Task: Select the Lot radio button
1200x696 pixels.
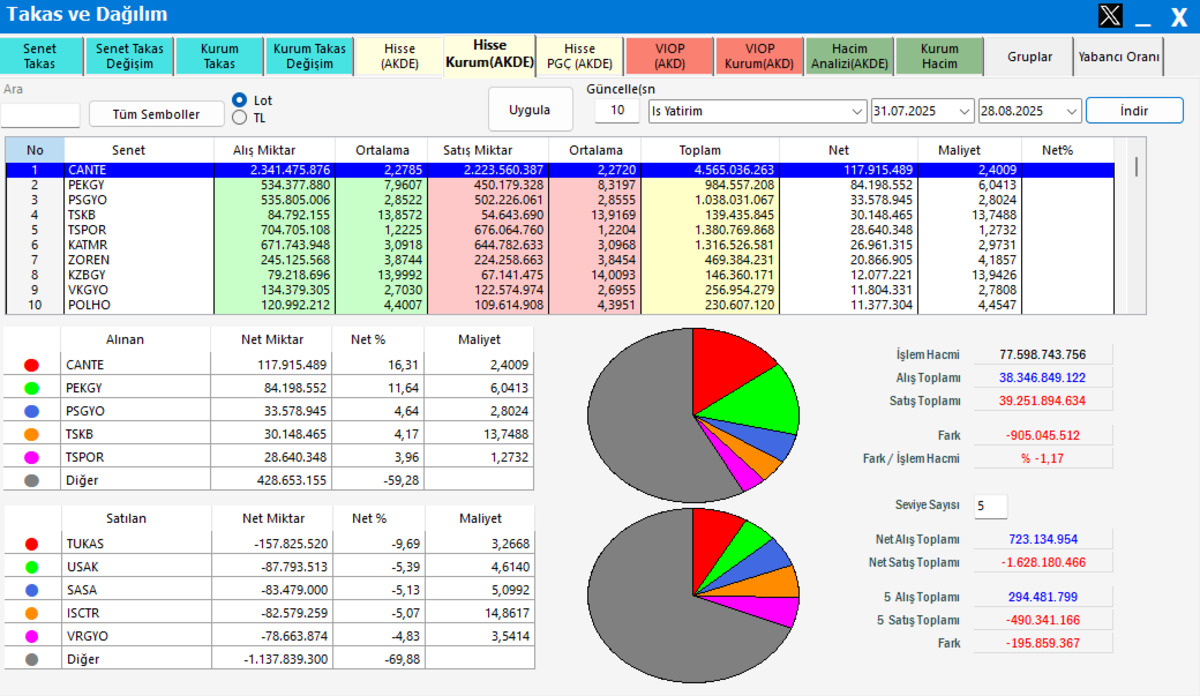Action: [239, 100]
